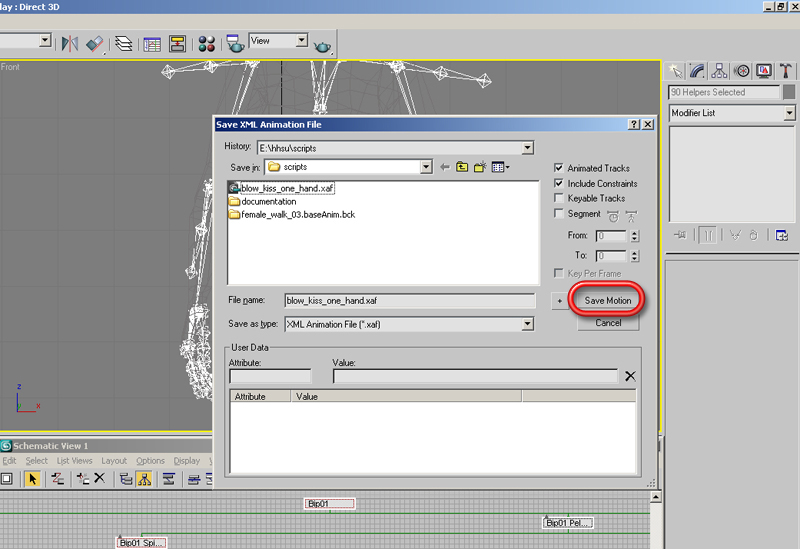Open the Save as type dropdown

click(x=528, y=324)
